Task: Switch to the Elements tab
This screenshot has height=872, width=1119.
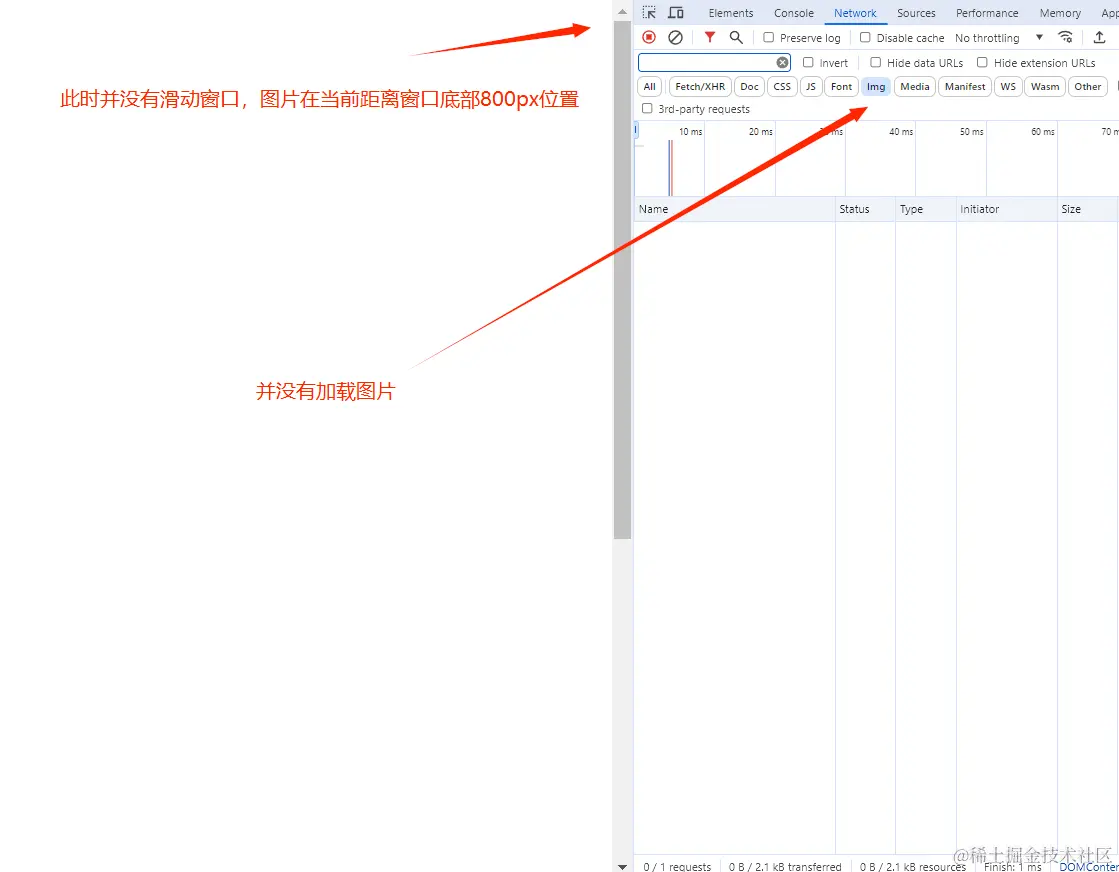Action: pos(731,13)
